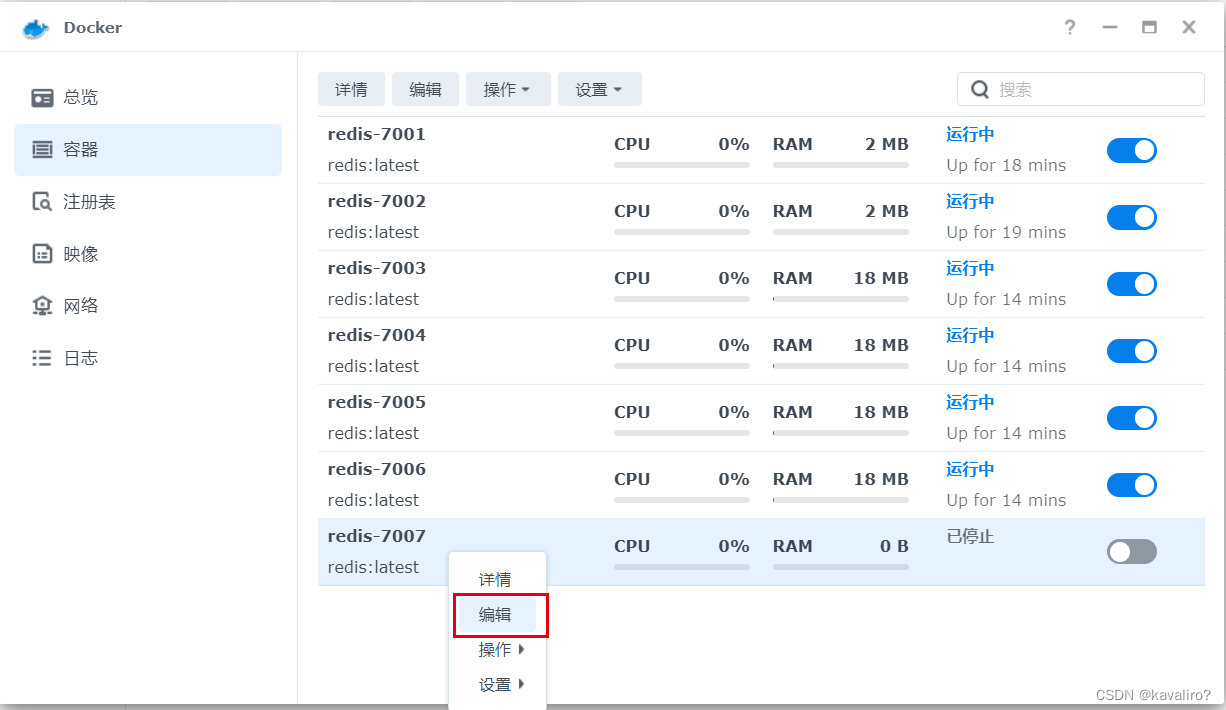This screenshot has height=710, width=1226.
Task: Open the 设置 toolbar dropdown
Action: 600,89
